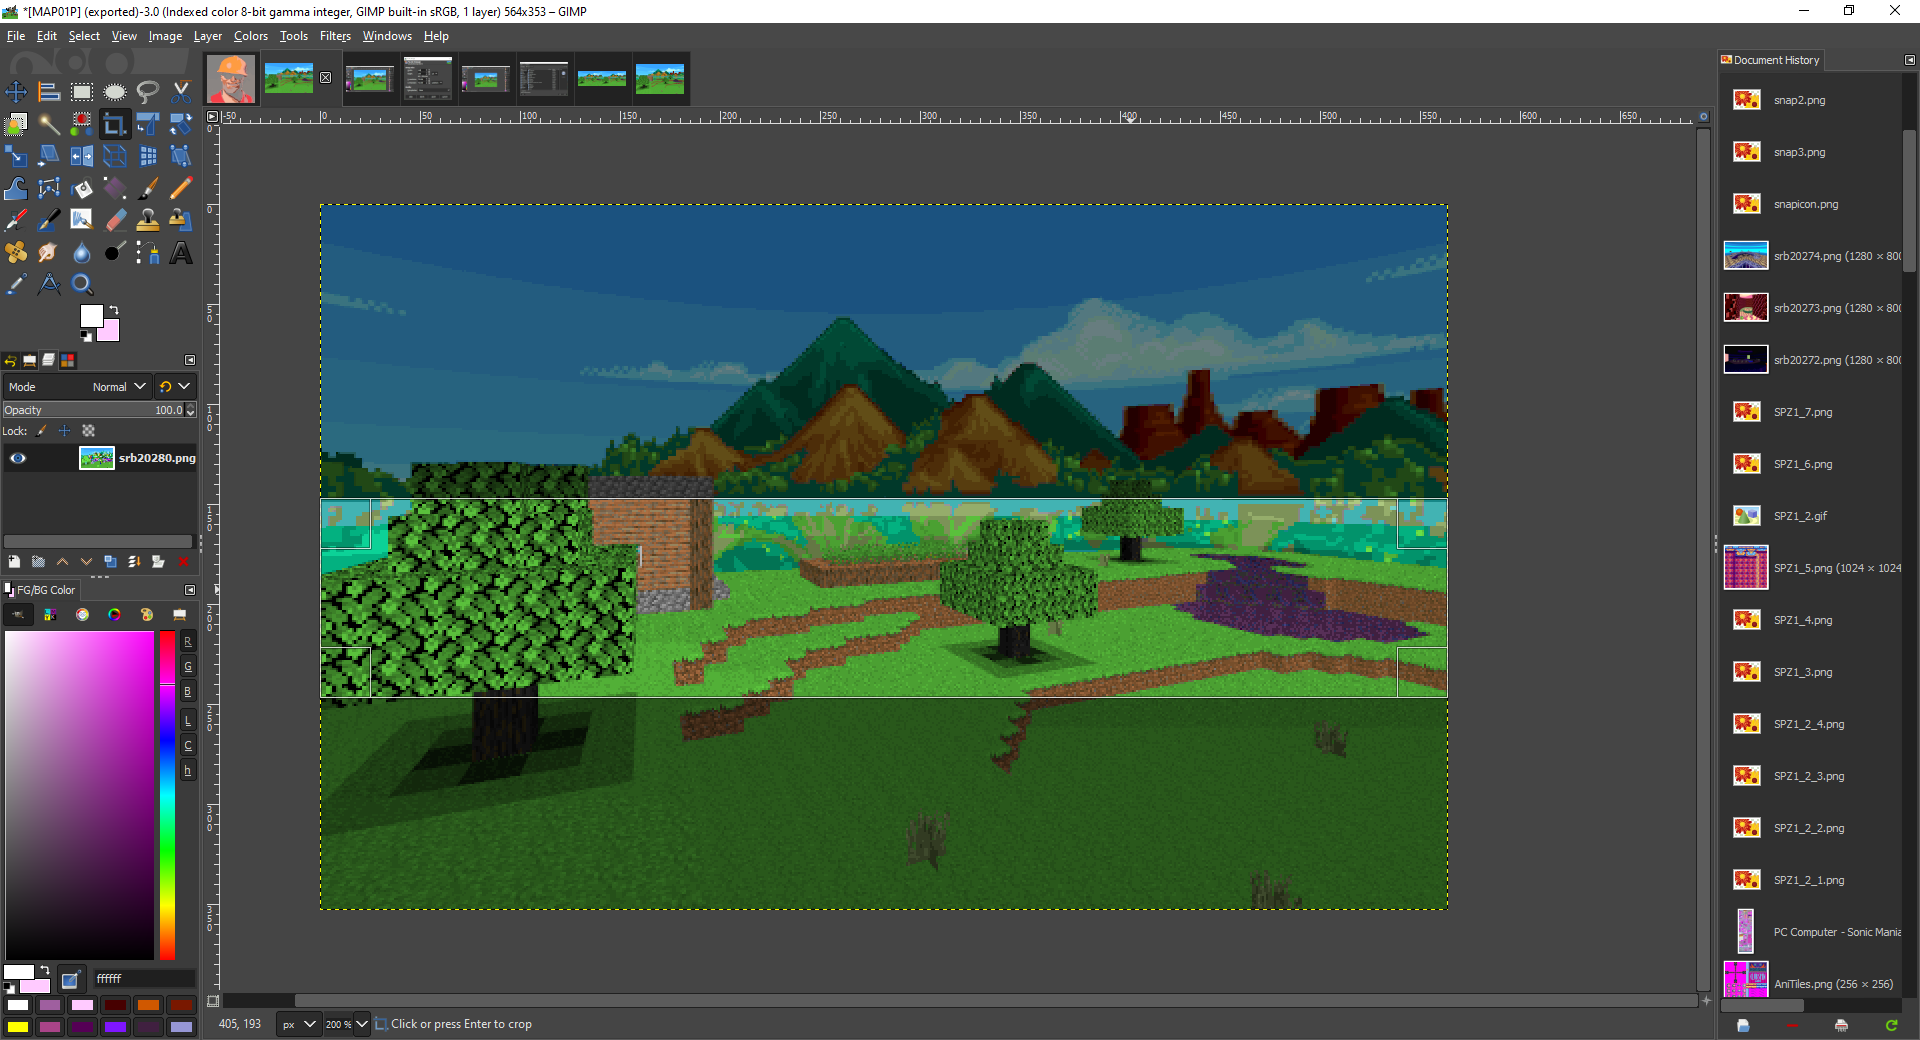Select the Paintbrush tool
This screenshot has width=1920, height=1040.
click(x=148, y=188)
